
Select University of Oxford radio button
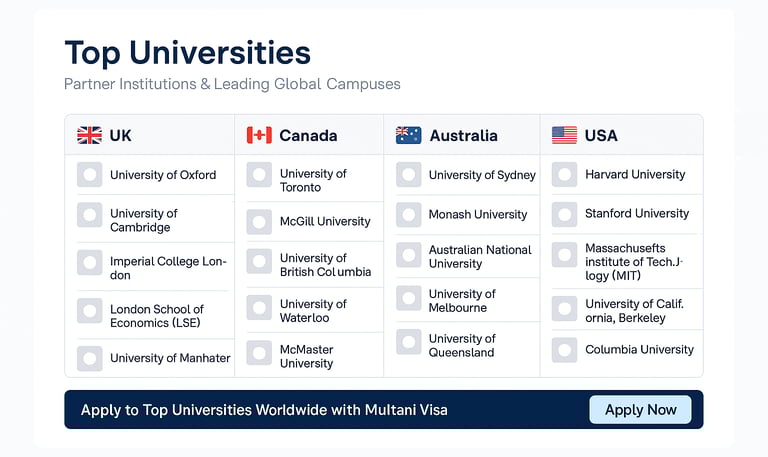coord(90,174)
